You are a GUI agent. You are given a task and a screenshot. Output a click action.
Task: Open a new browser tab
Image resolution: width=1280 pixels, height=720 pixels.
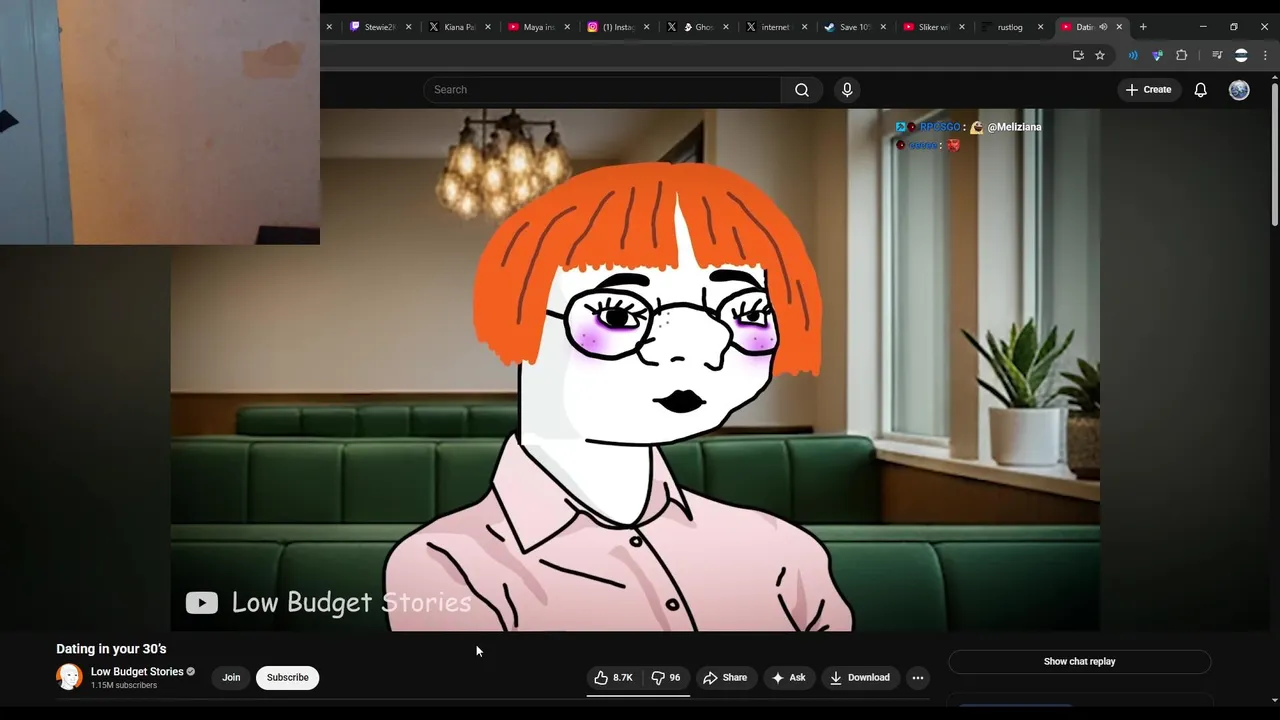(x=1143, y=27)
